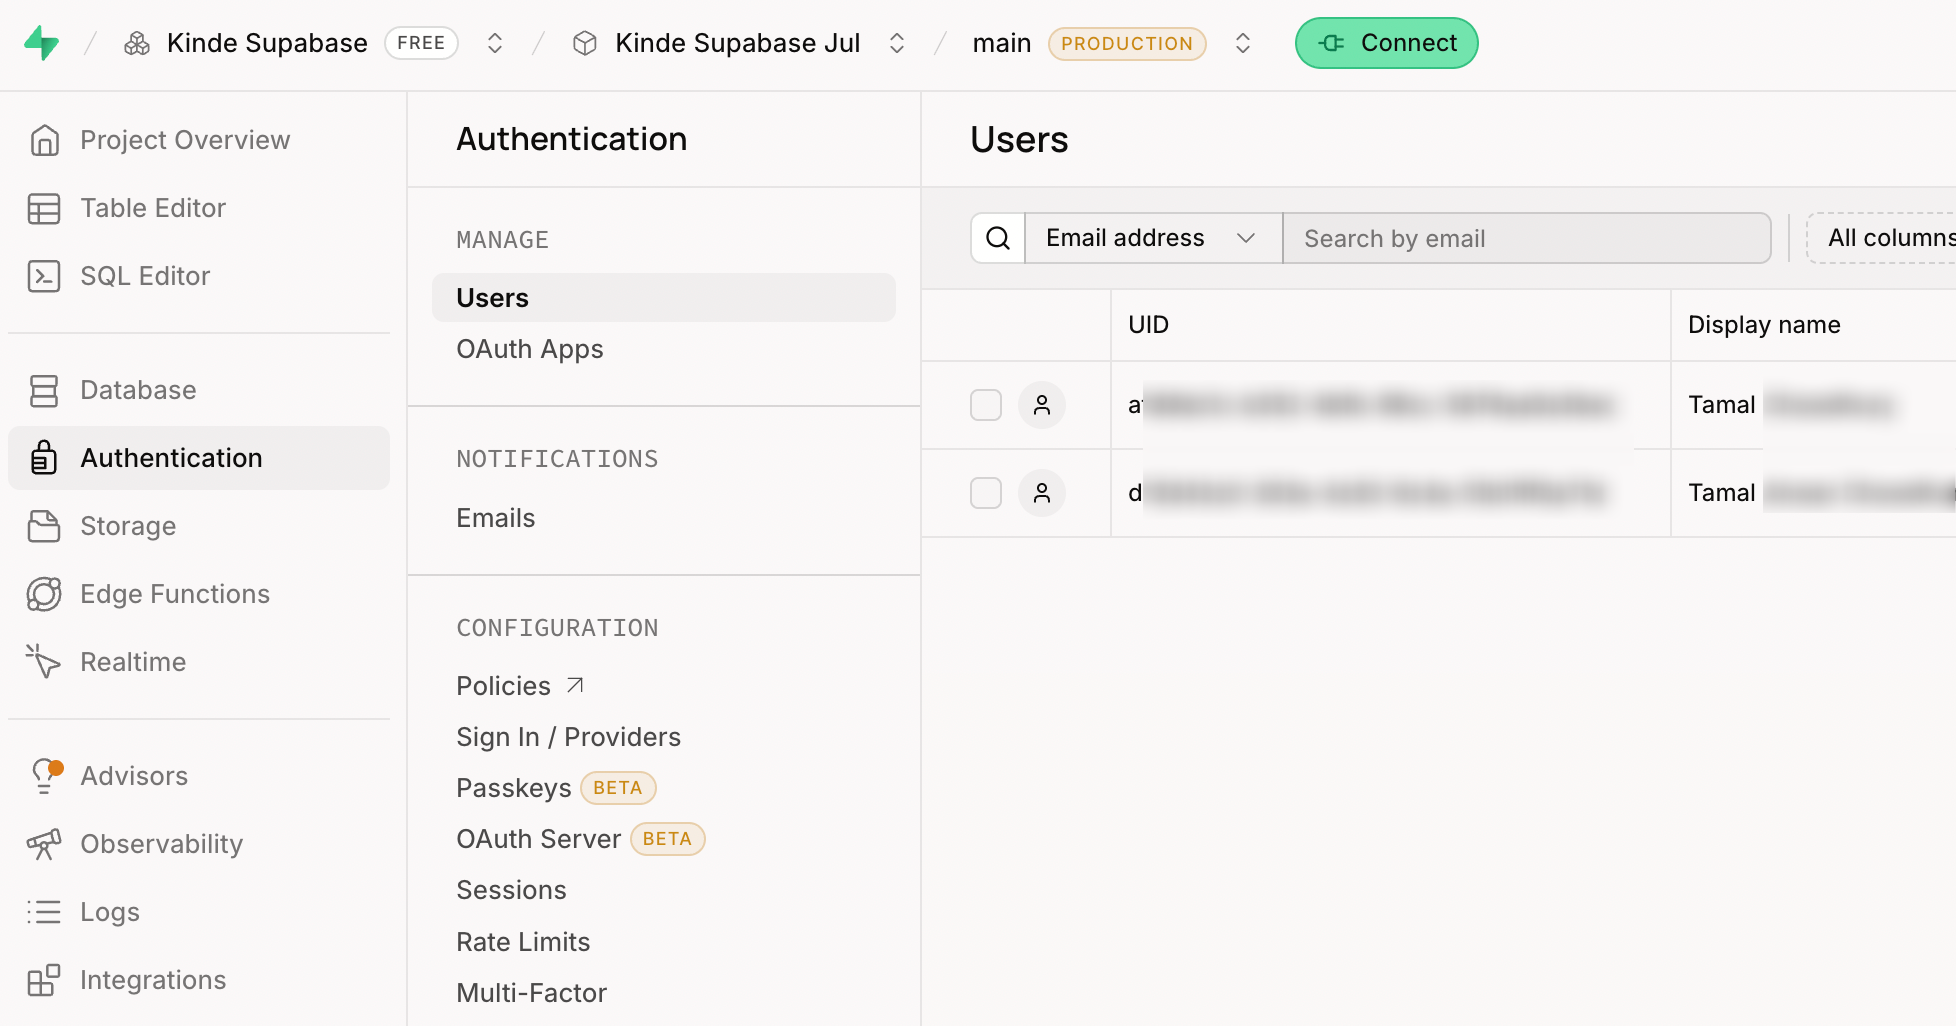1956x1026 pixels.
Task: Click user avatar icon in first row
Action: (x=1042, y=405)
